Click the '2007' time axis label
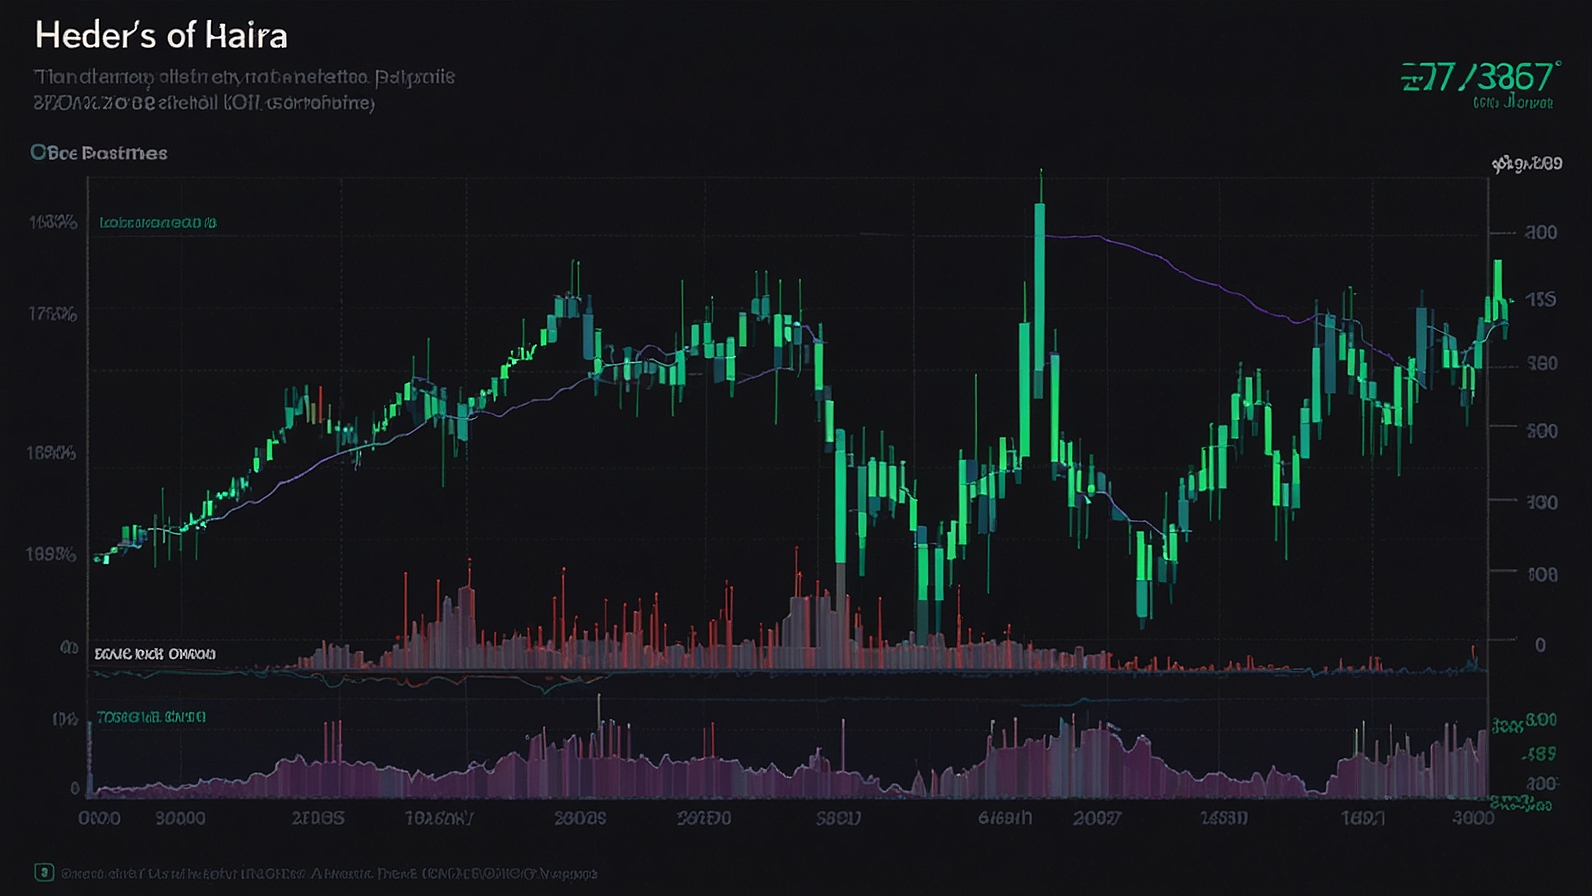Viewport: 1592px width, 896px height. (1096, 817)
